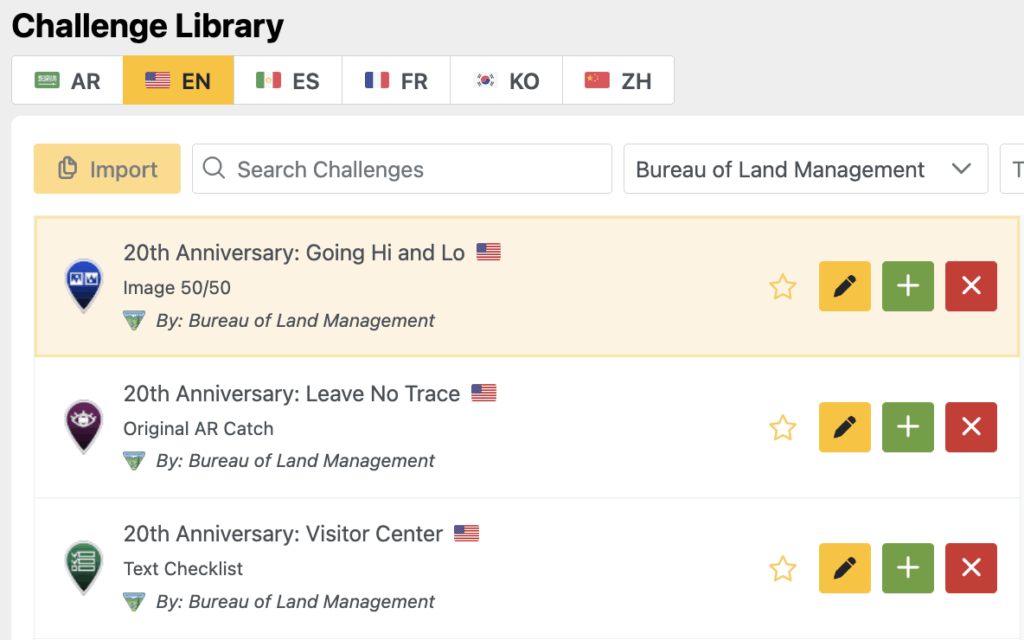Click the Image 50/50 map pin icon
The image size is (1024, 640).
tap(84, 286)
